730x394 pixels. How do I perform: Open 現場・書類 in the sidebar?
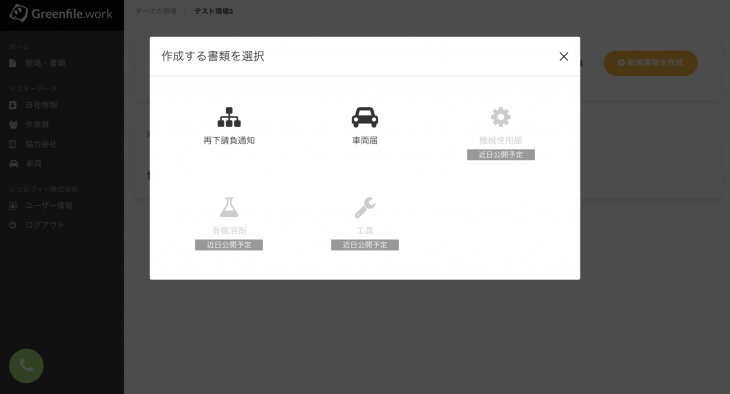point(45,63)
